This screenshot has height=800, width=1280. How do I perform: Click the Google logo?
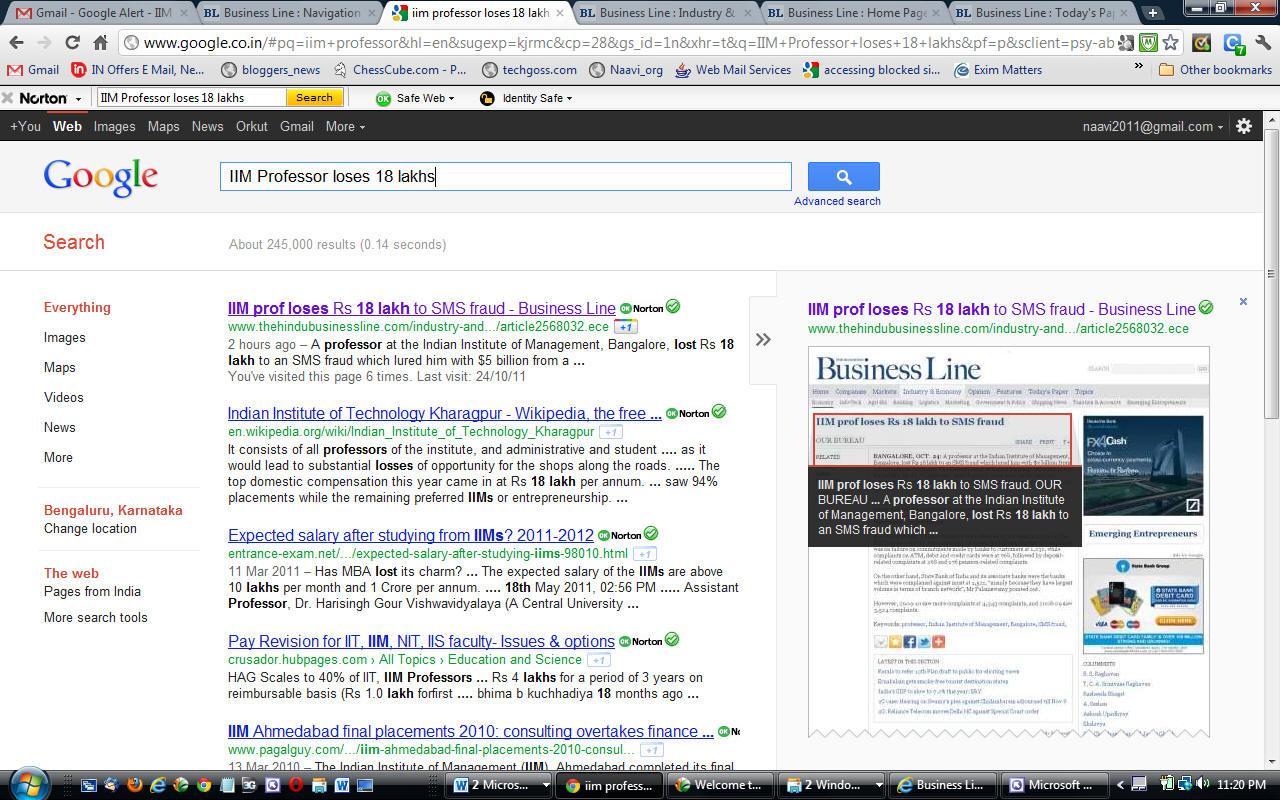(x=101, y=178)
